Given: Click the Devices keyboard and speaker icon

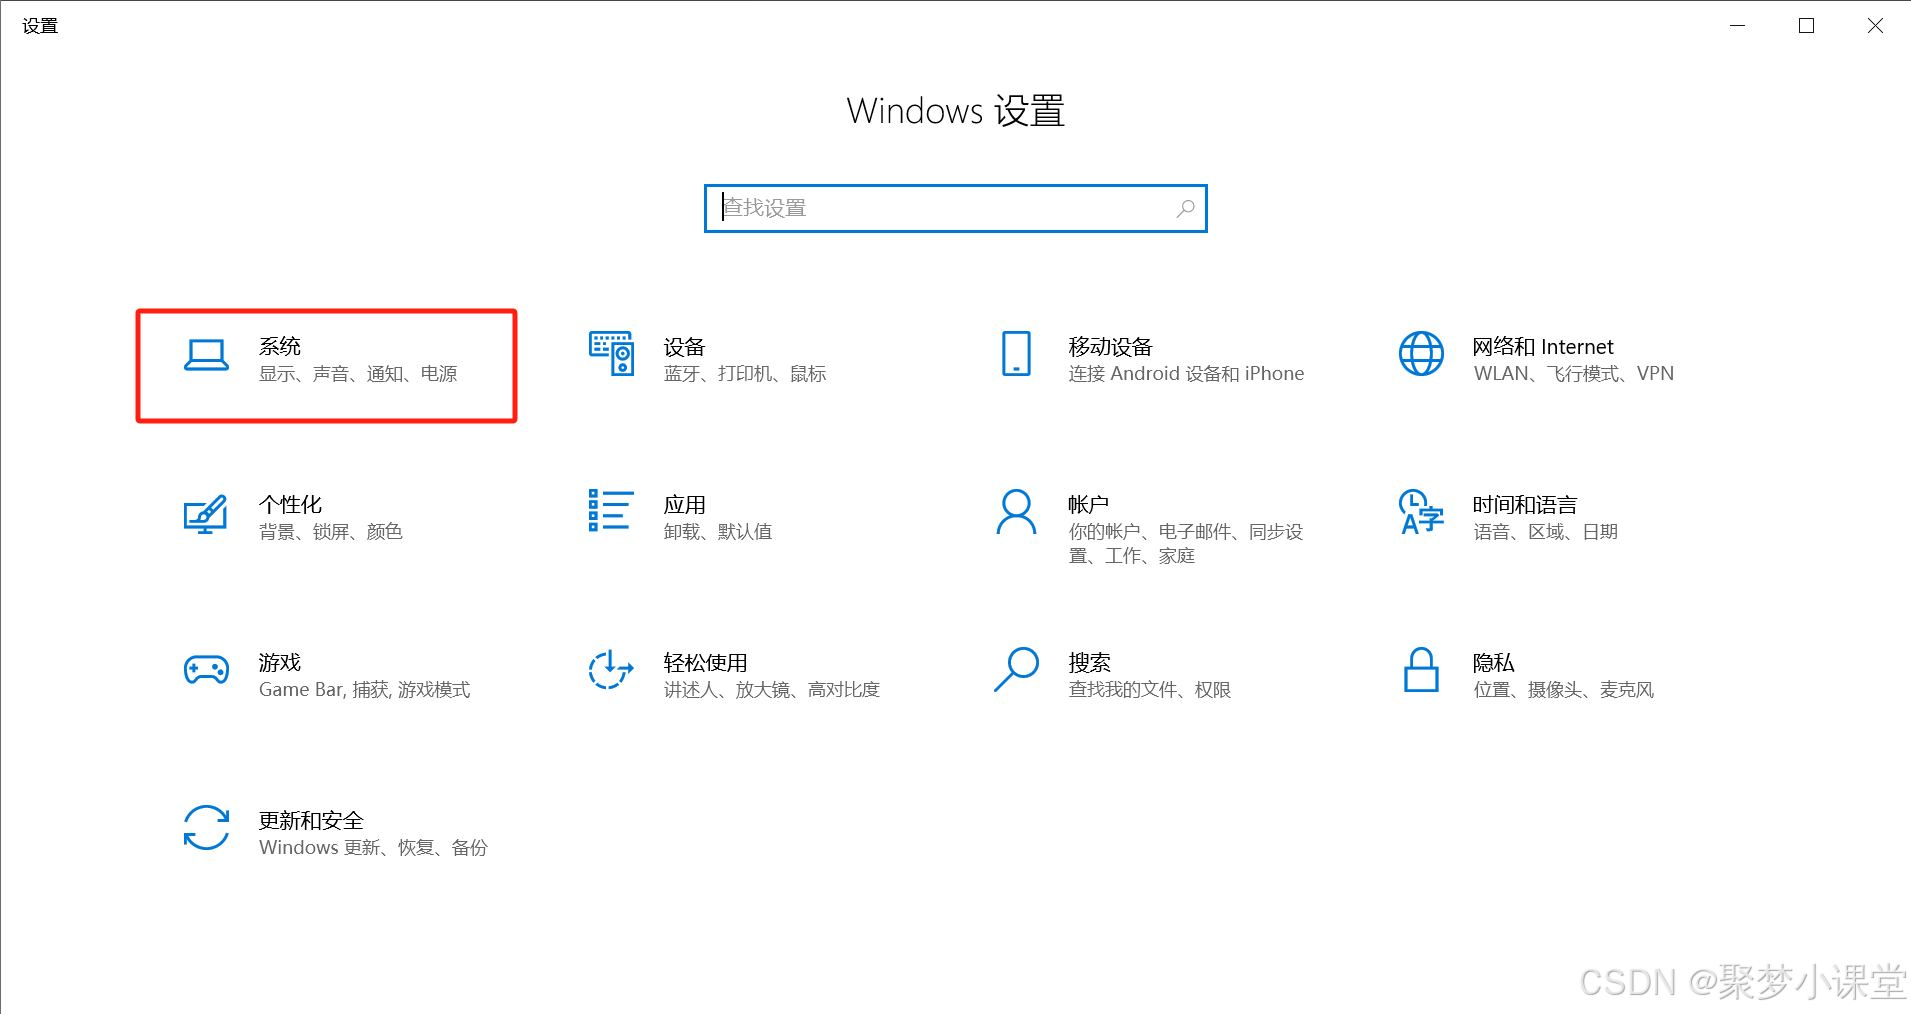Looking at the screenshot, I should click(611, 354).
